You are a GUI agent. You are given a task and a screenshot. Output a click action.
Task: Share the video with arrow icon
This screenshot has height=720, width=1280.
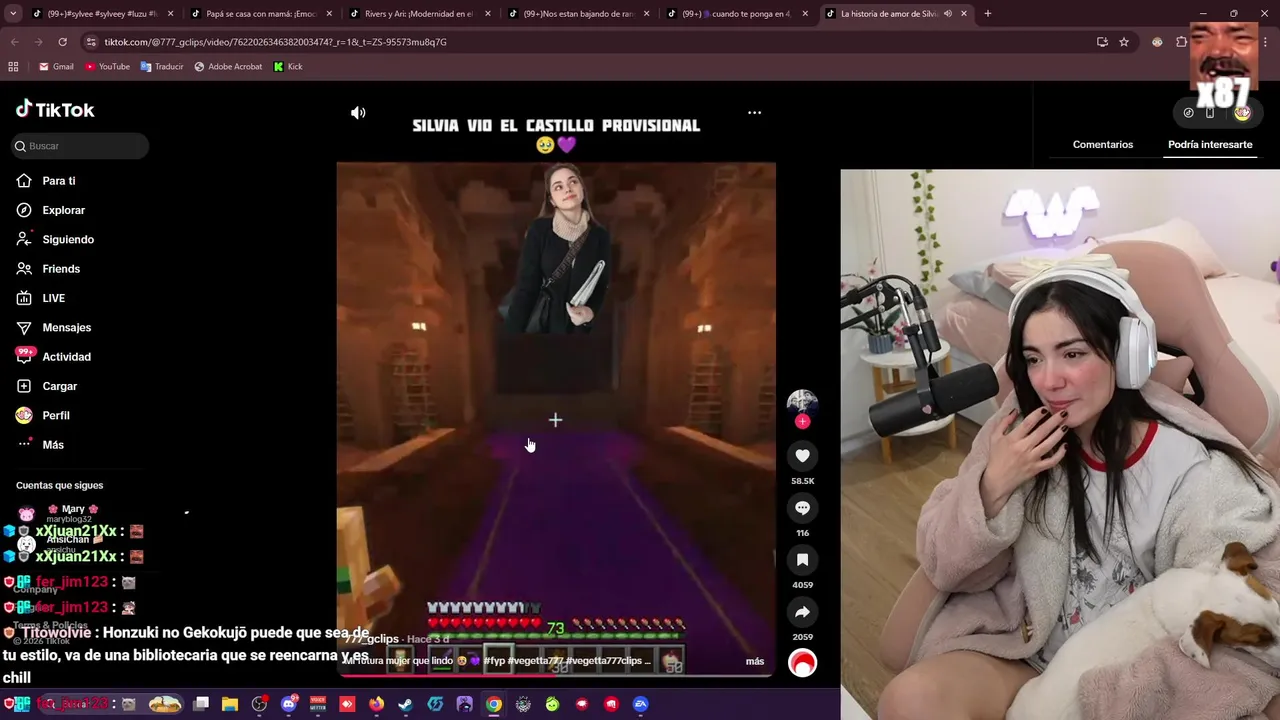(802, 612)
